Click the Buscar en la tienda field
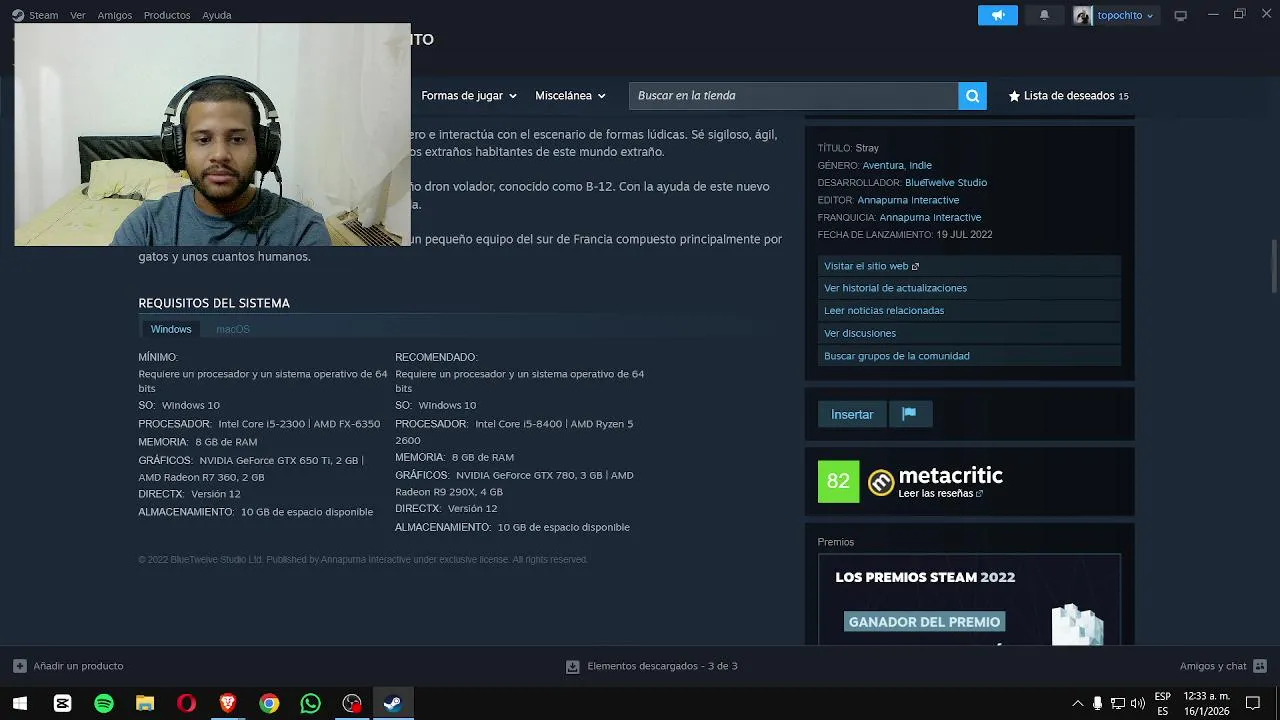 coord(793,96)
